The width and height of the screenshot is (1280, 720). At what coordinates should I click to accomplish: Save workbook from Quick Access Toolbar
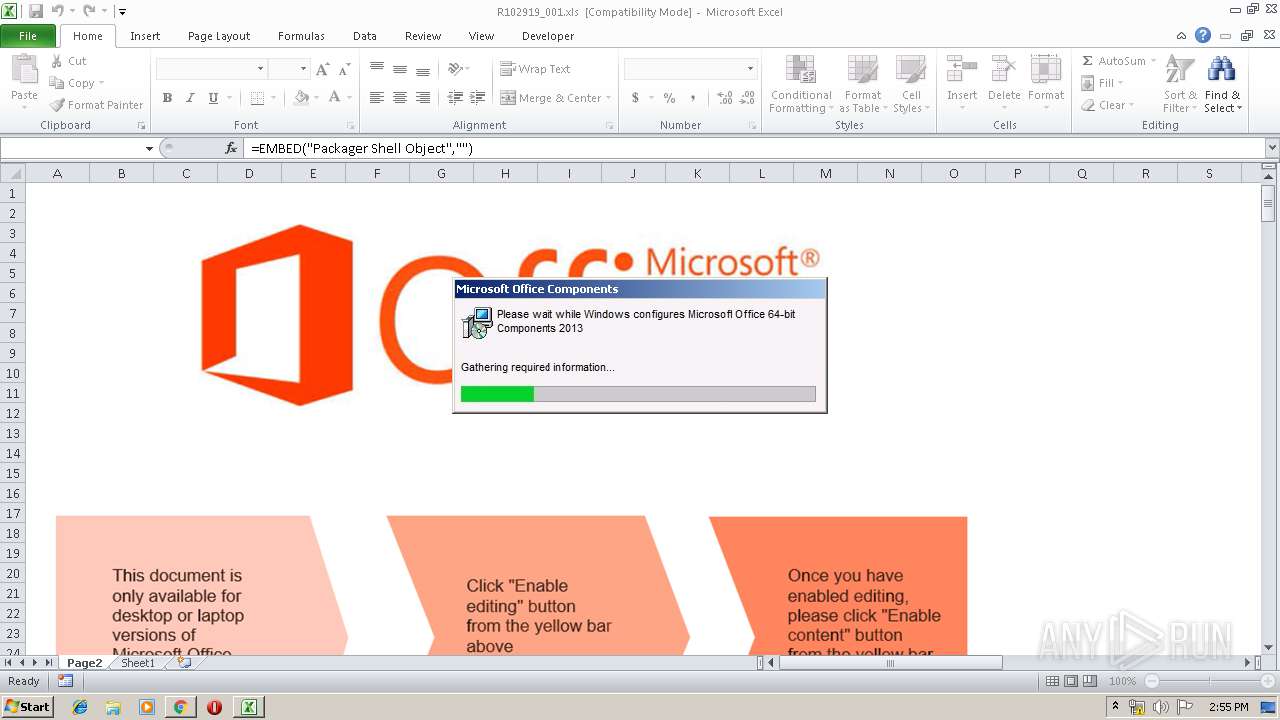click(x=36, y=12)
